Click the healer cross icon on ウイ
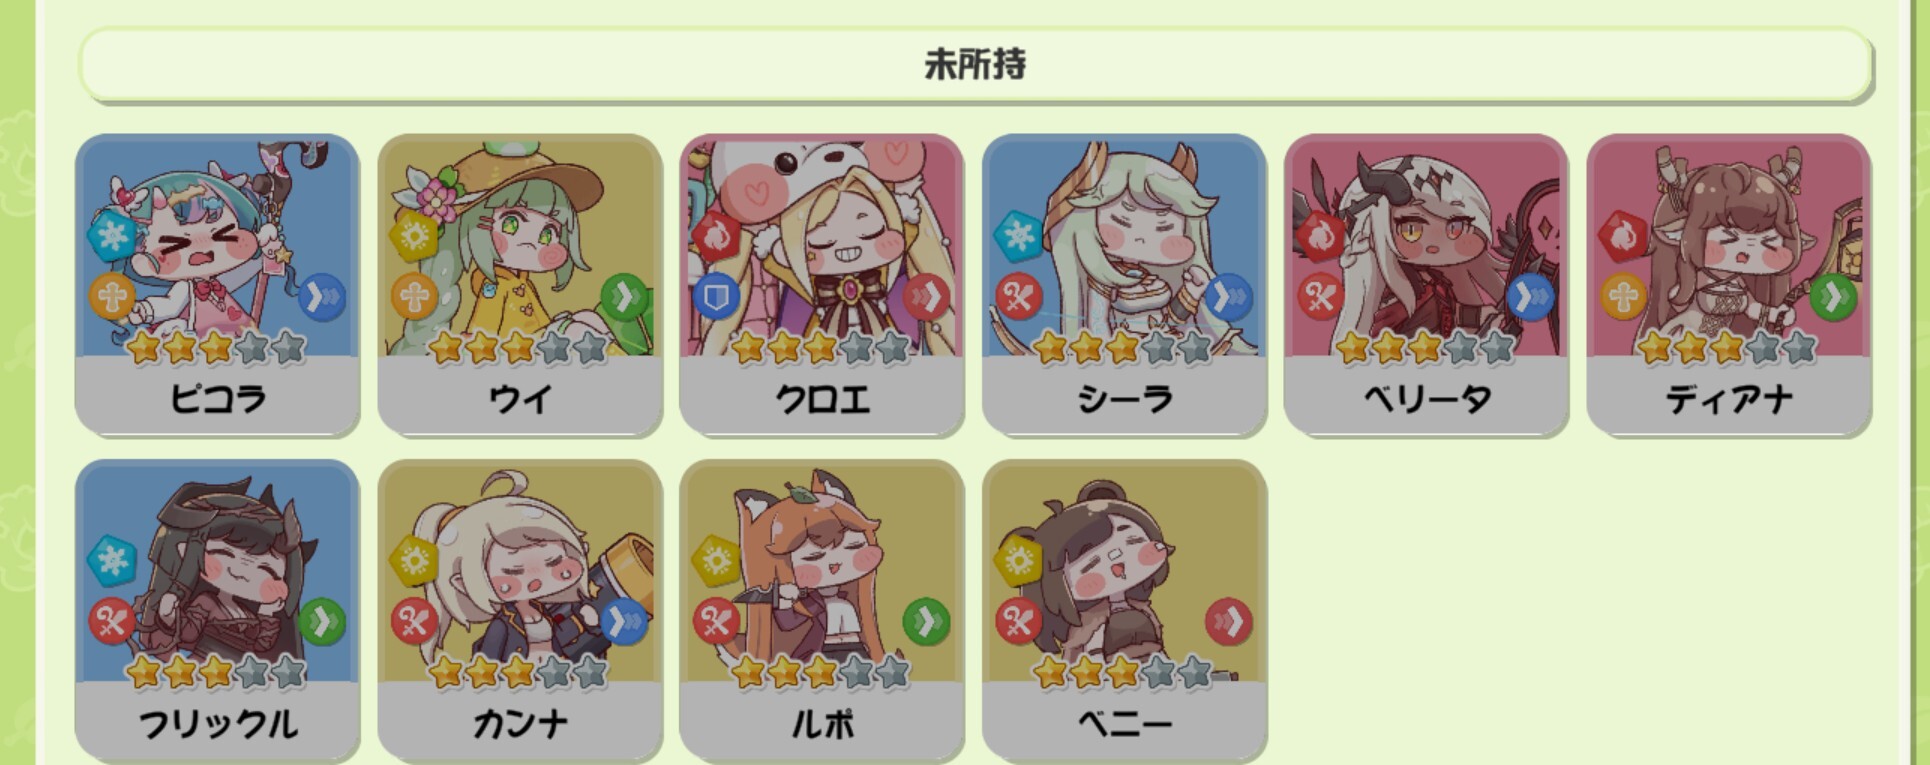 (x=414, y=297)
